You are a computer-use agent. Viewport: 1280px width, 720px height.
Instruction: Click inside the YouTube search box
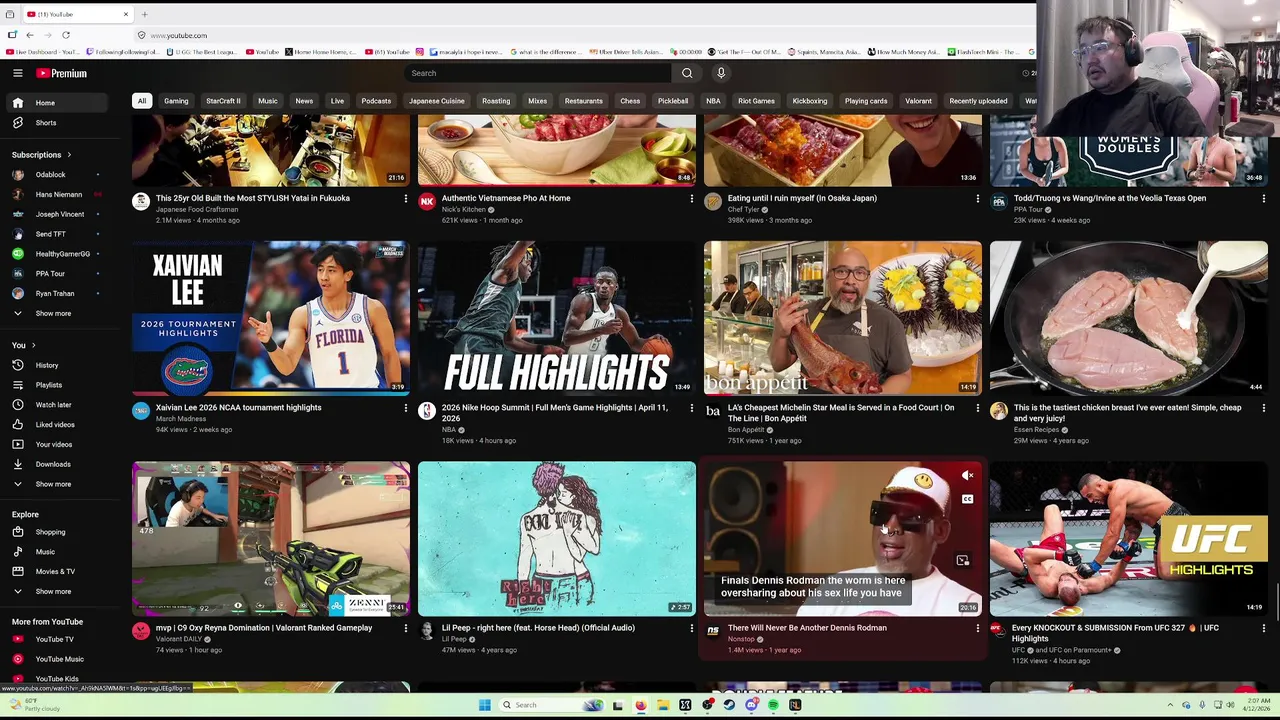click(538, 73)
